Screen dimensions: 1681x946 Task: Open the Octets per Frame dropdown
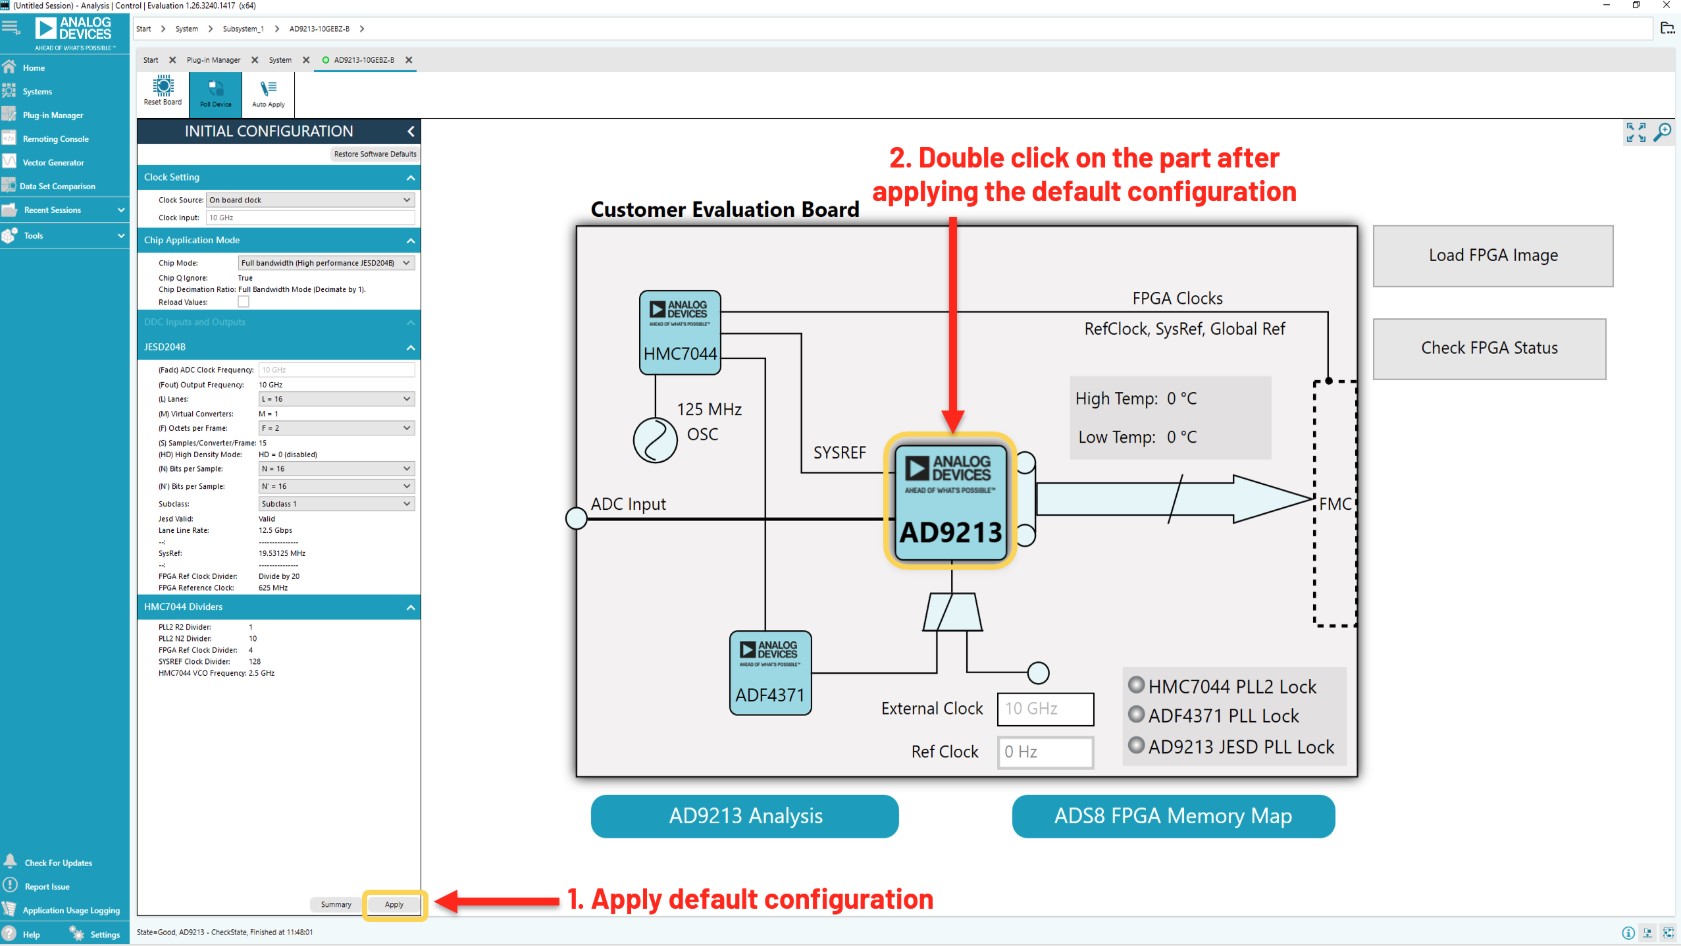[x=336, y=428]
